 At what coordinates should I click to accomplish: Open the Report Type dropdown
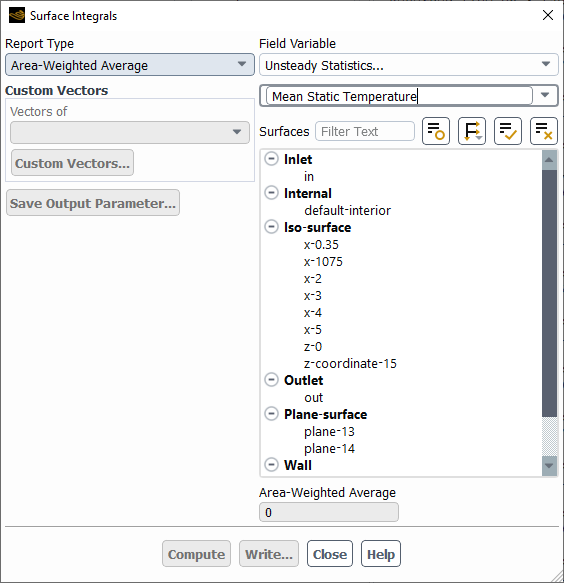coord(130,65)
